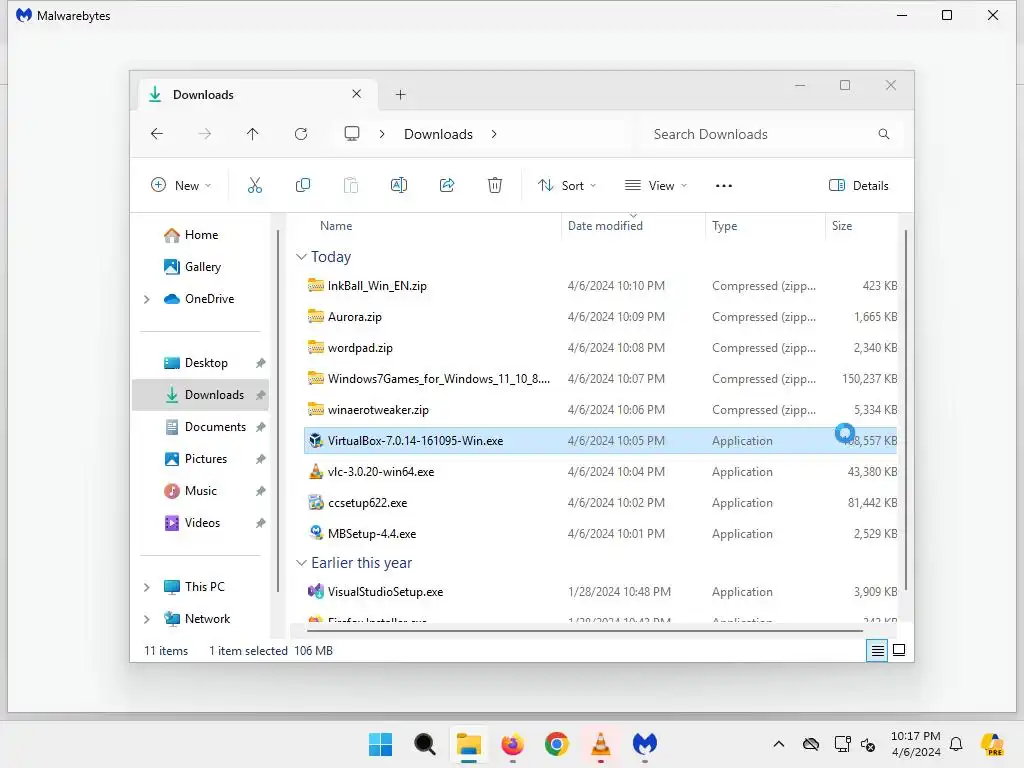The image size is (1024, 768).
Task: Open the New dropdown
Action: (x=181, y=185)
